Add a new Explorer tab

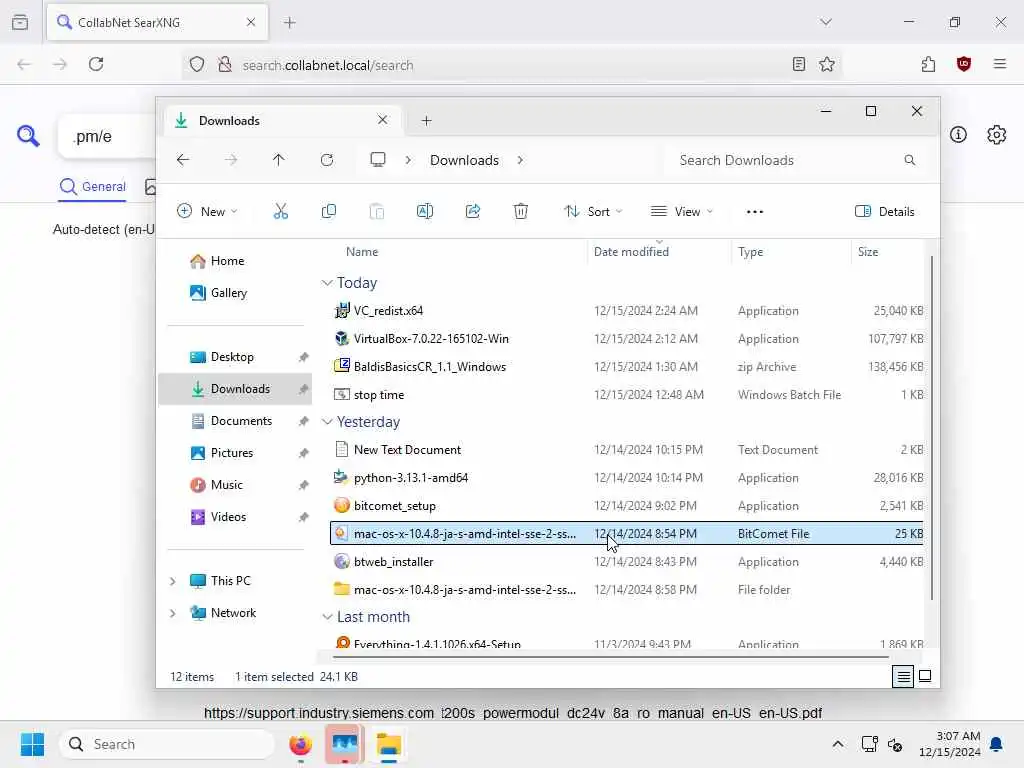coord(426,120)
